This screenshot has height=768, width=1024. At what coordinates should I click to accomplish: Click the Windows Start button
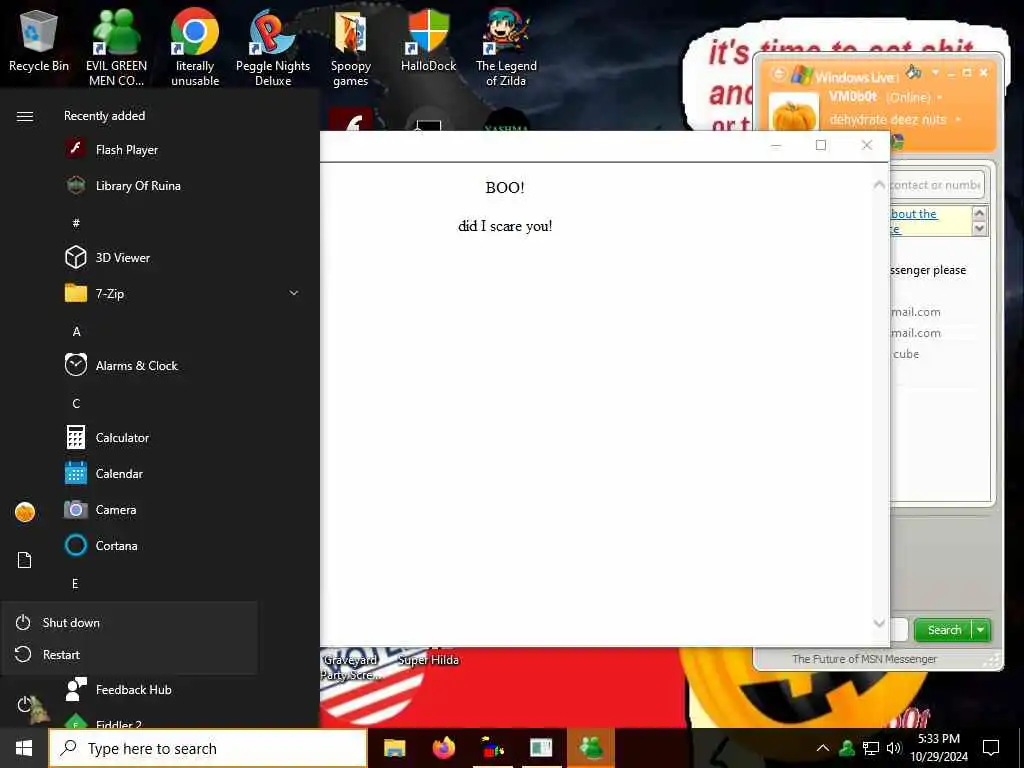point(24,748)
